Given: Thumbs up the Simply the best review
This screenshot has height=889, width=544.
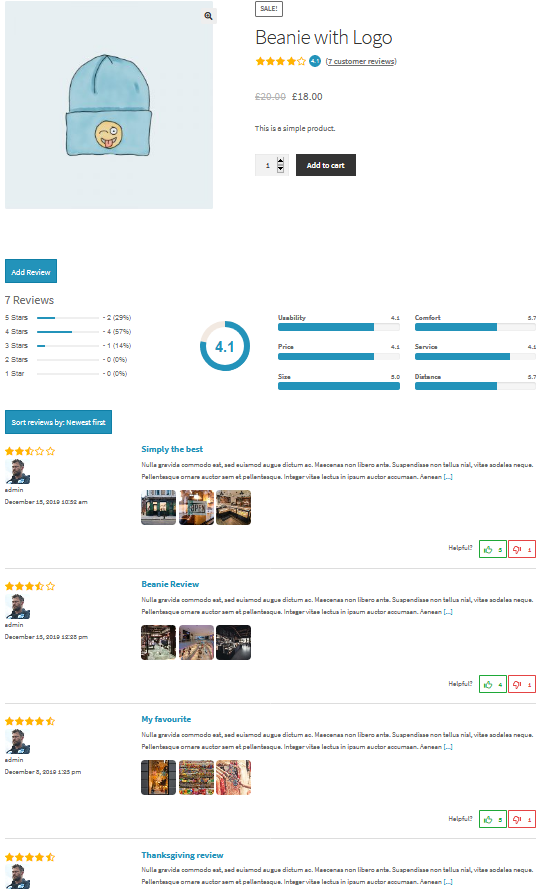Looking at the screenshot, I should 492,549.
